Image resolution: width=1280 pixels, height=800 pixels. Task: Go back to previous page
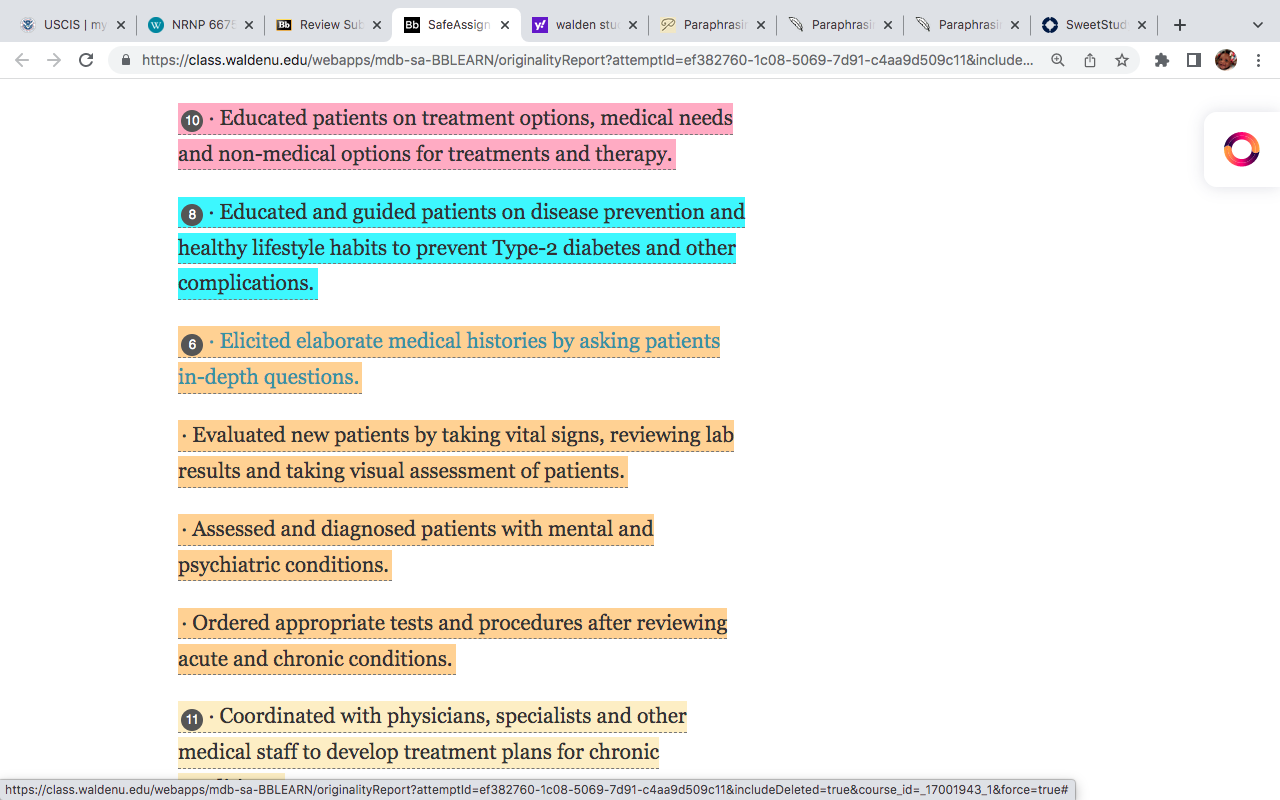[x=22, y=60]
